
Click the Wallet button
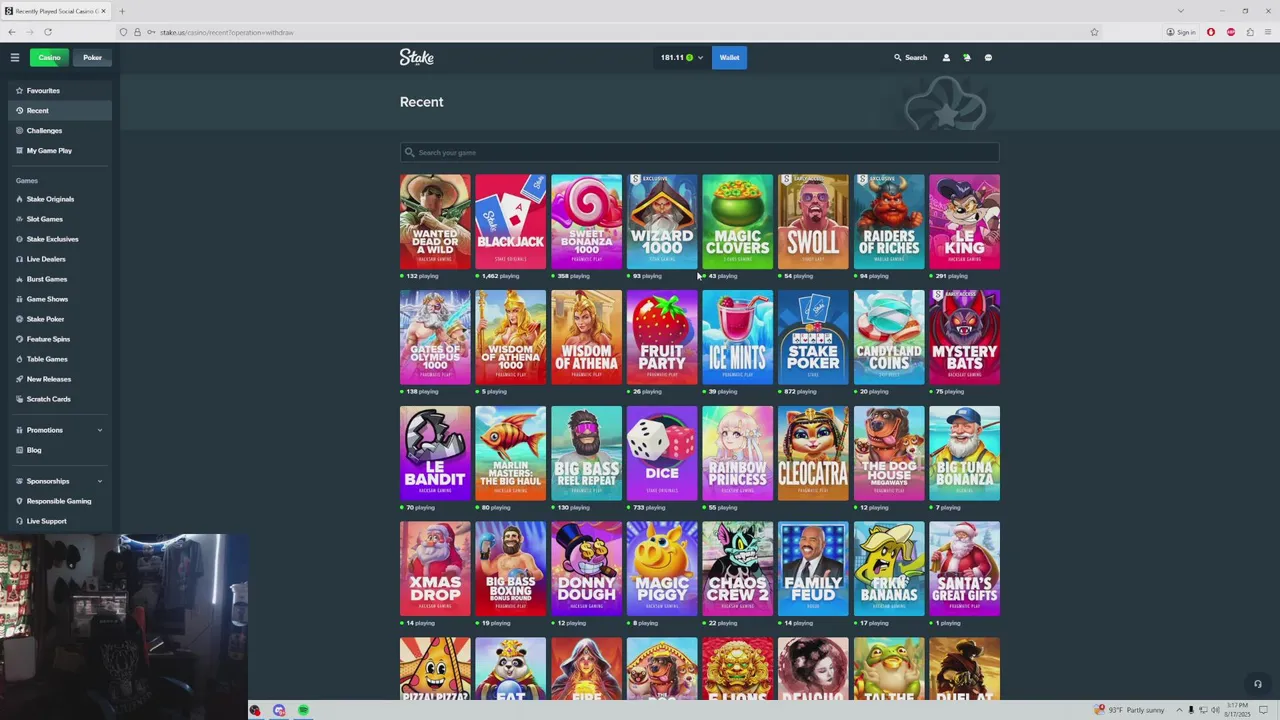(730, 58)
